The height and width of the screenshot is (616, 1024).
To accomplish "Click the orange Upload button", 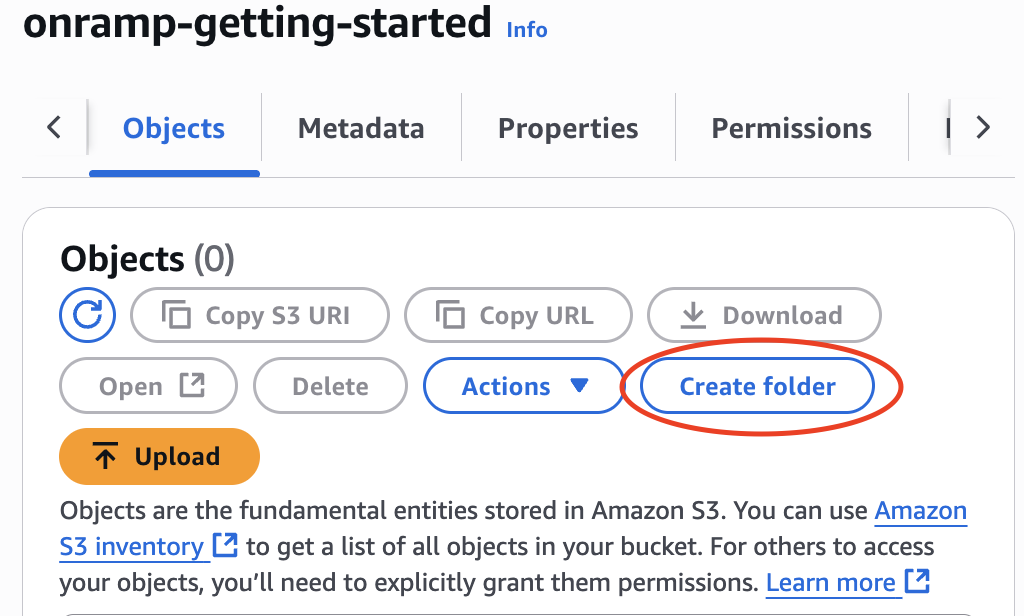I will [x=159, y=456].
